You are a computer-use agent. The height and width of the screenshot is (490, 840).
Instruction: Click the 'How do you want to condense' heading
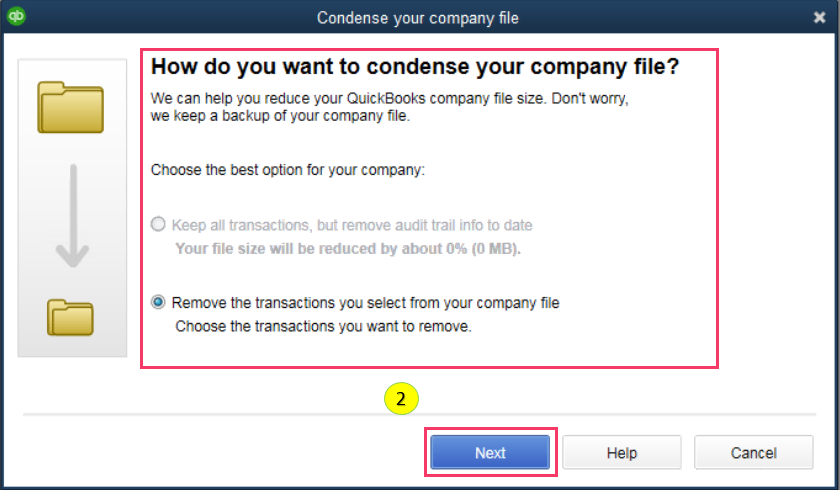[414, 68]
